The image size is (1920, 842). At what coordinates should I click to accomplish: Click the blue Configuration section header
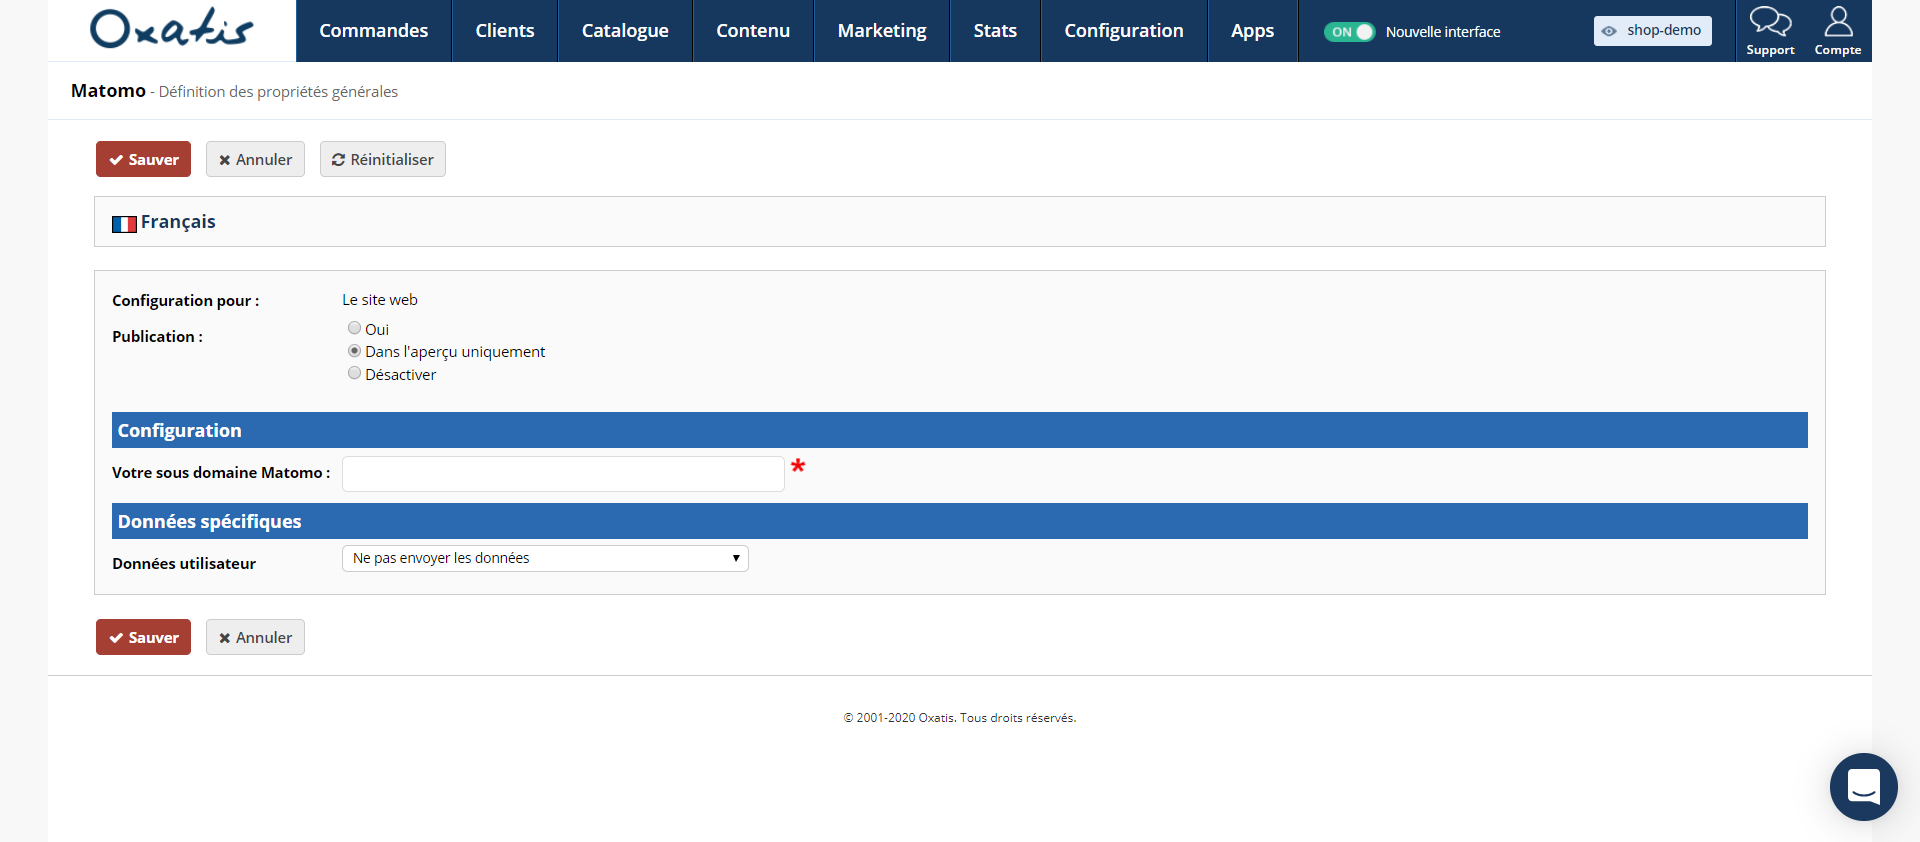[x=960, y=430]
